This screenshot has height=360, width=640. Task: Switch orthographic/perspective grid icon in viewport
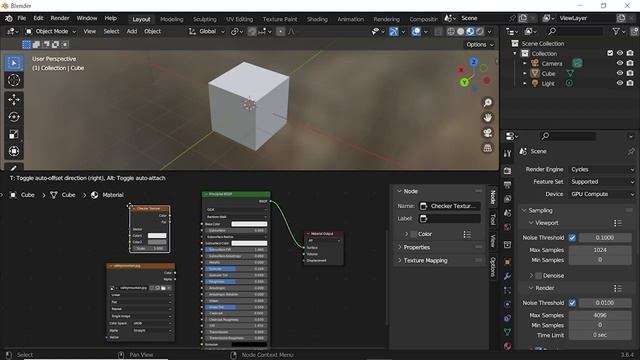(x=487, y=148)
